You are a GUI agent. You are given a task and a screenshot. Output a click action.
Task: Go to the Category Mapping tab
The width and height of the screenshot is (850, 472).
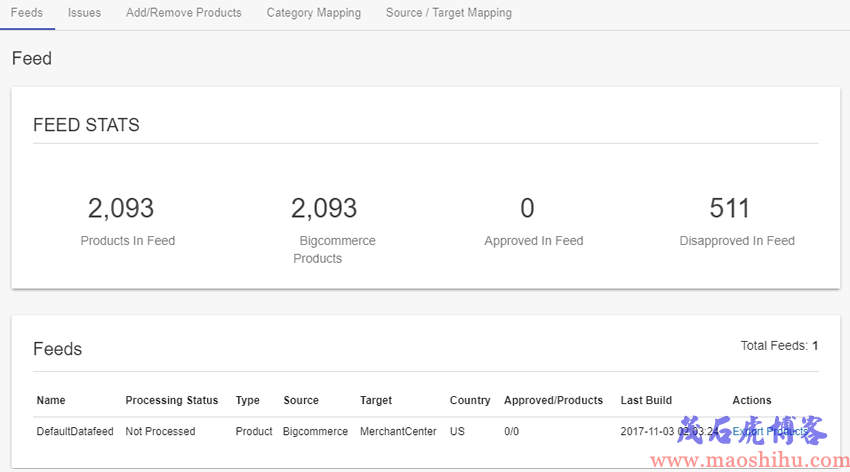click(313, 12)
